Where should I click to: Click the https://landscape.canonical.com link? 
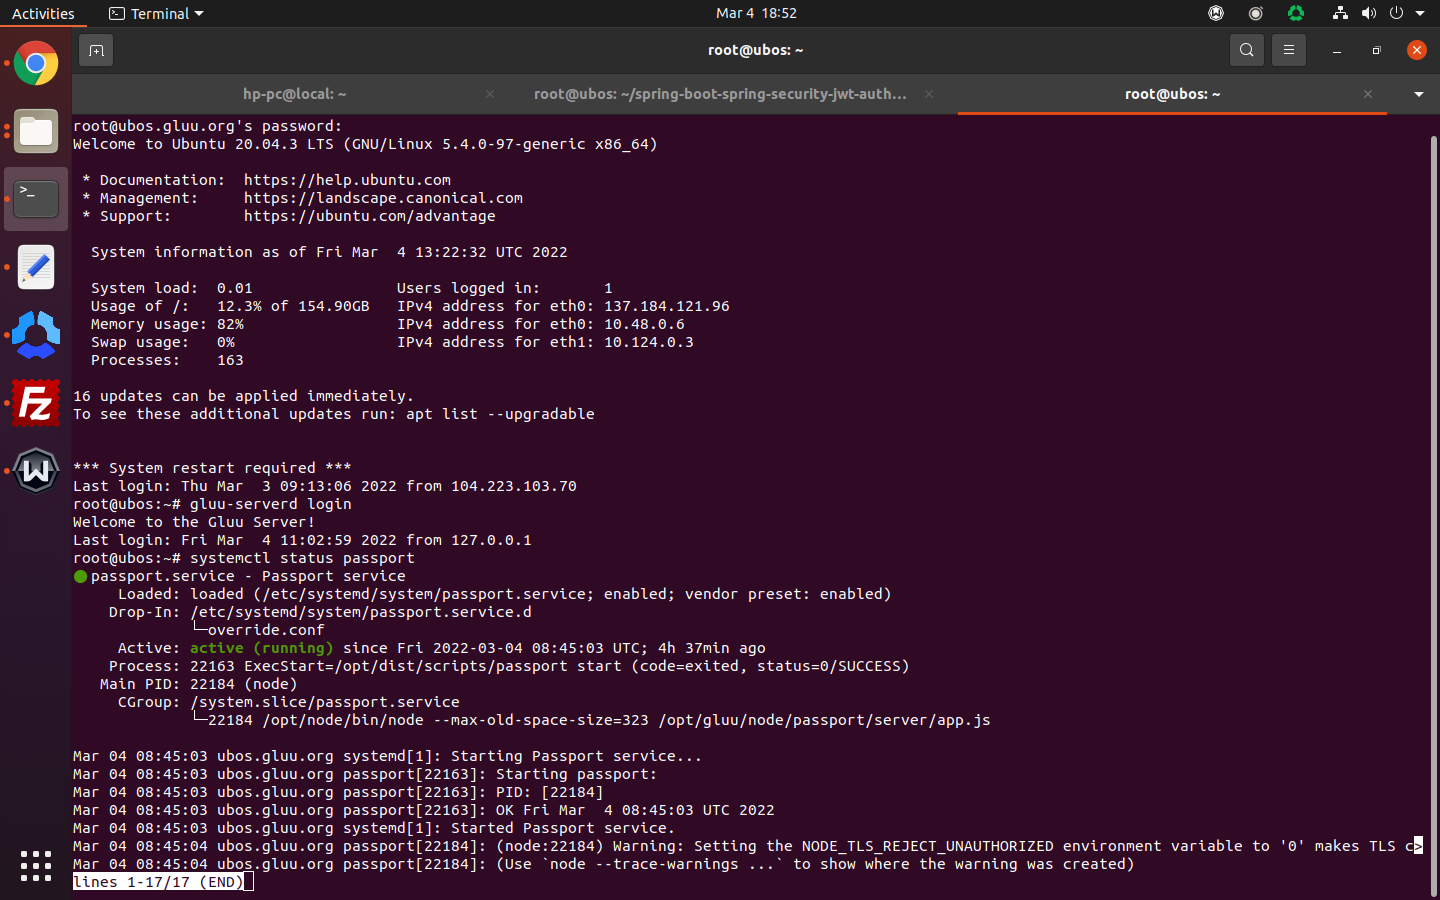[x=383, y=198]
